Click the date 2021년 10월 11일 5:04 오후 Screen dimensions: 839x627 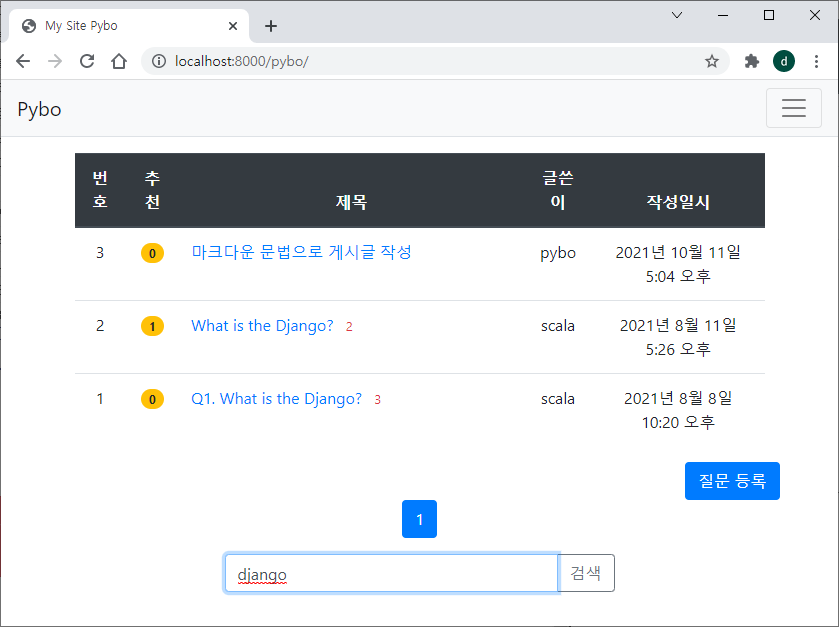678,264
